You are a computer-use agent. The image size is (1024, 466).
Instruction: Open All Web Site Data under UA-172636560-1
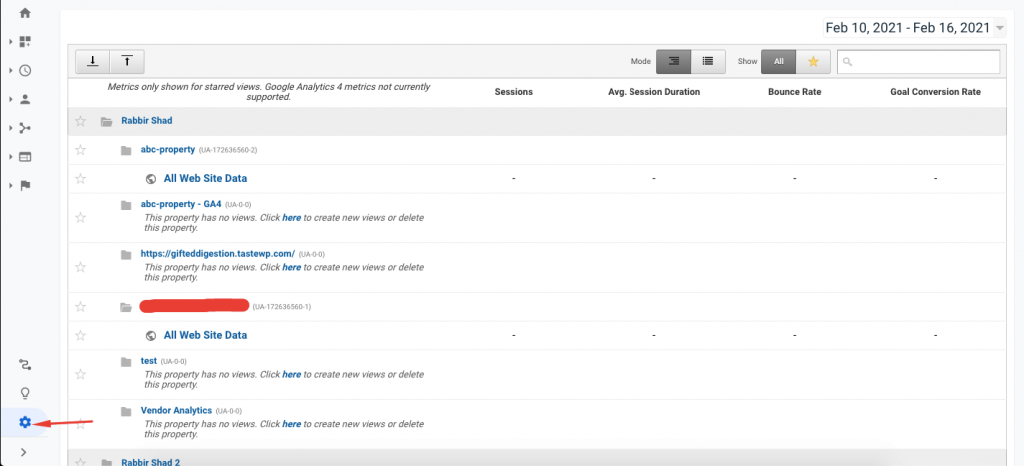(206, 335)
